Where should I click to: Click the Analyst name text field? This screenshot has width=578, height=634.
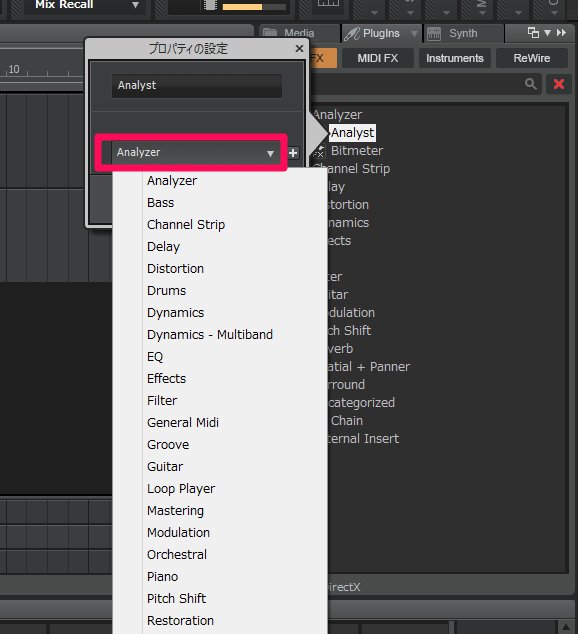(x=197, y=85)
